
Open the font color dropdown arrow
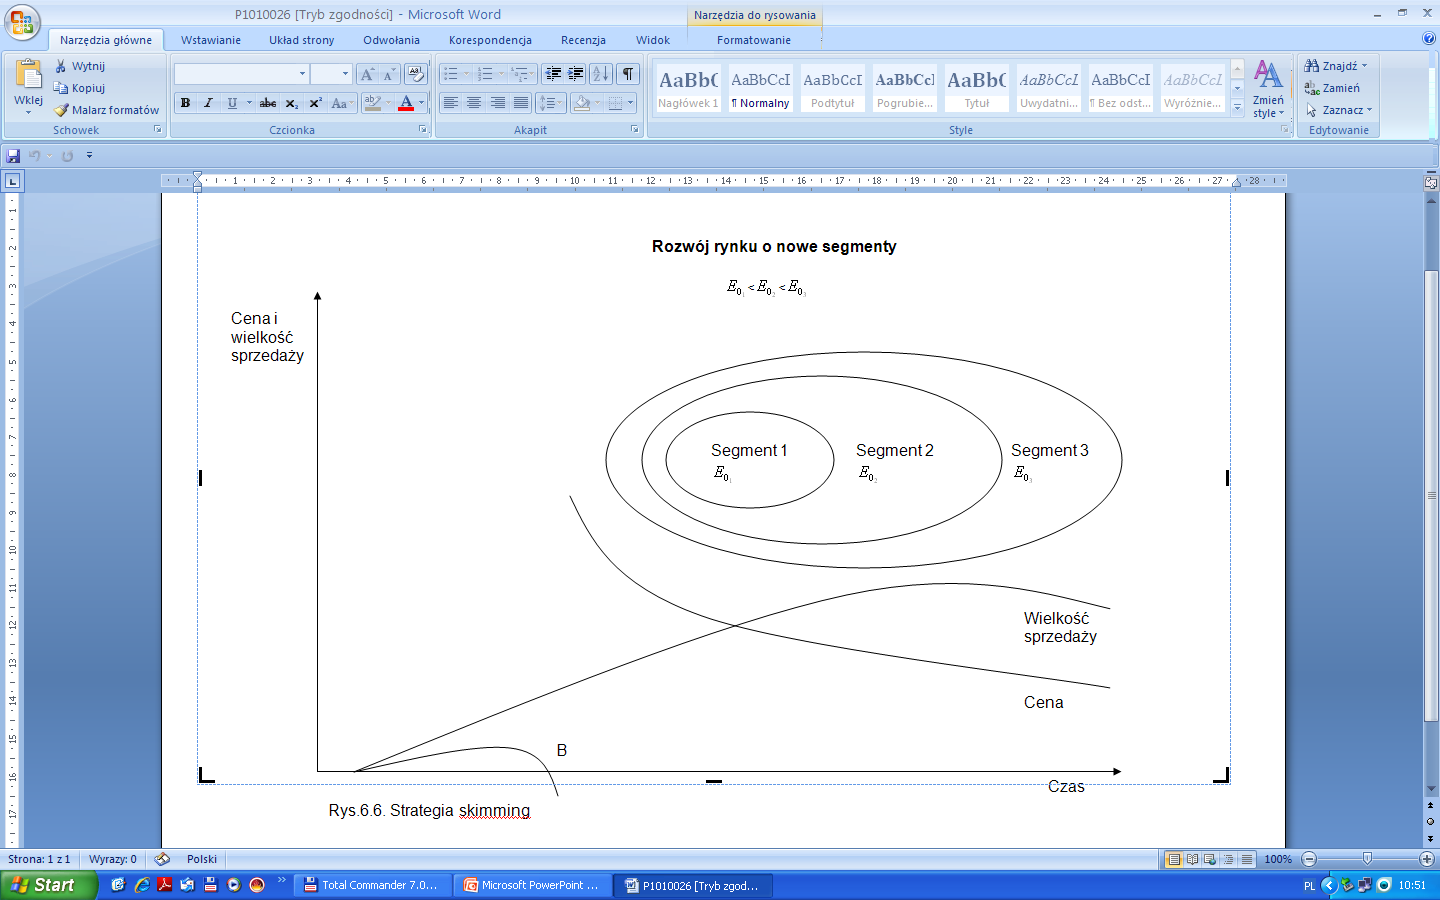421,103
